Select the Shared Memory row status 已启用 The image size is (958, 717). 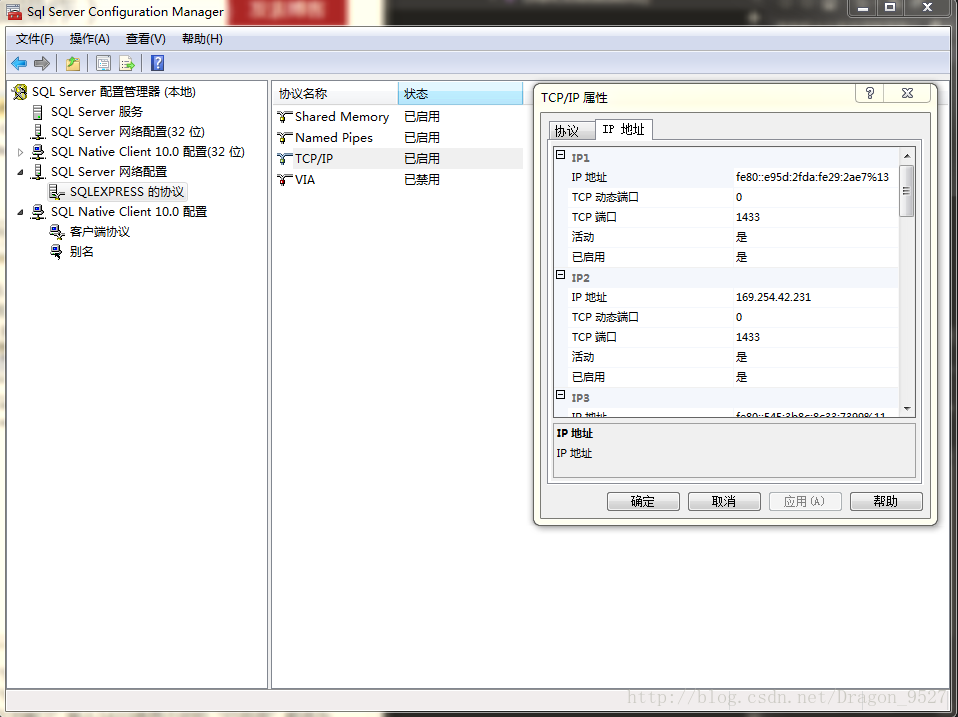click(x=422, y=117)
